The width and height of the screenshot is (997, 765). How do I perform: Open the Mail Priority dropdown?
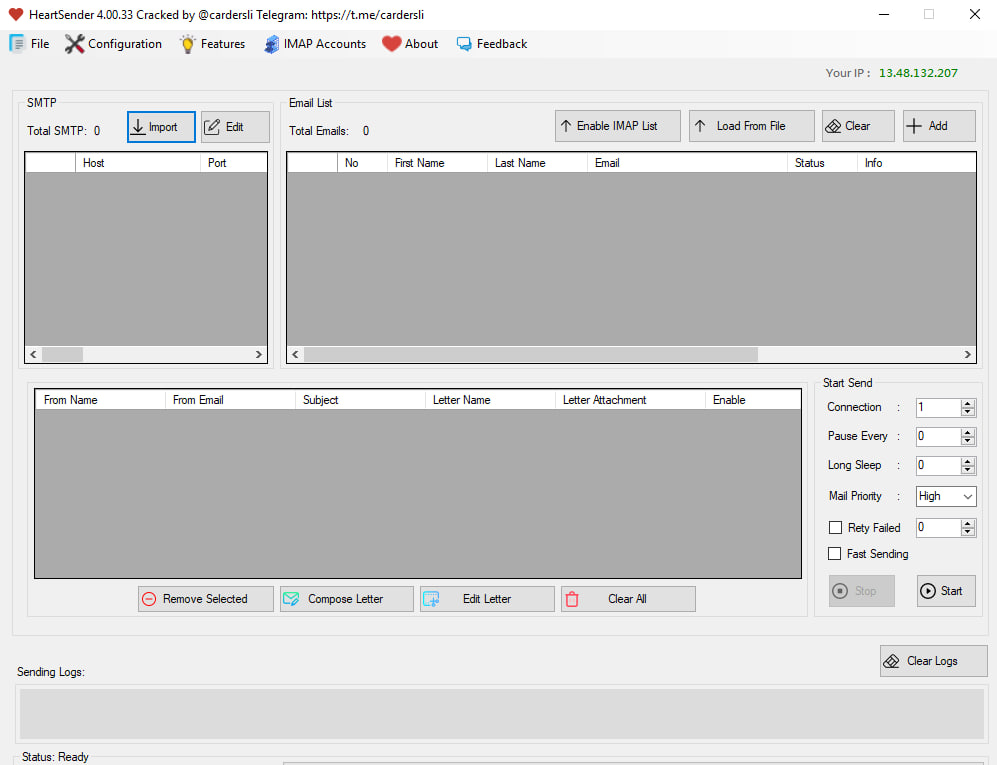pos(946,496)
